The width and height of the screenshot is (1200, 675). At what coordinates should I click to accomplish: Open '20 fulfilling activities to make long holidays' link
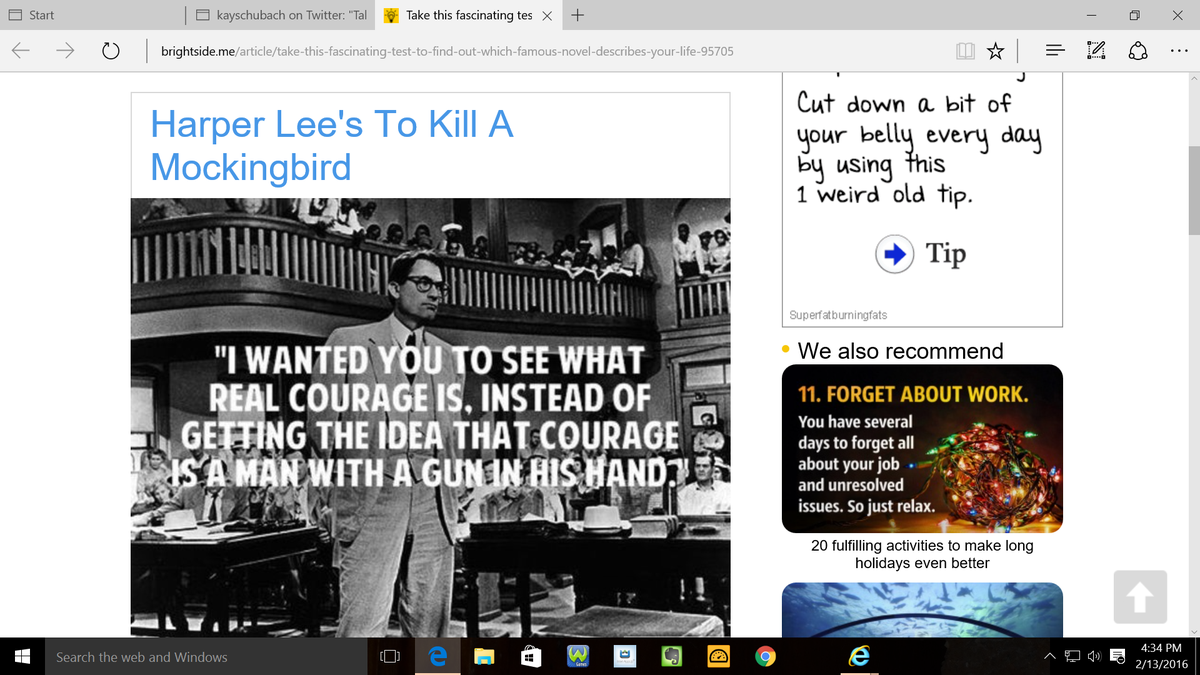(x=922, y=554)
